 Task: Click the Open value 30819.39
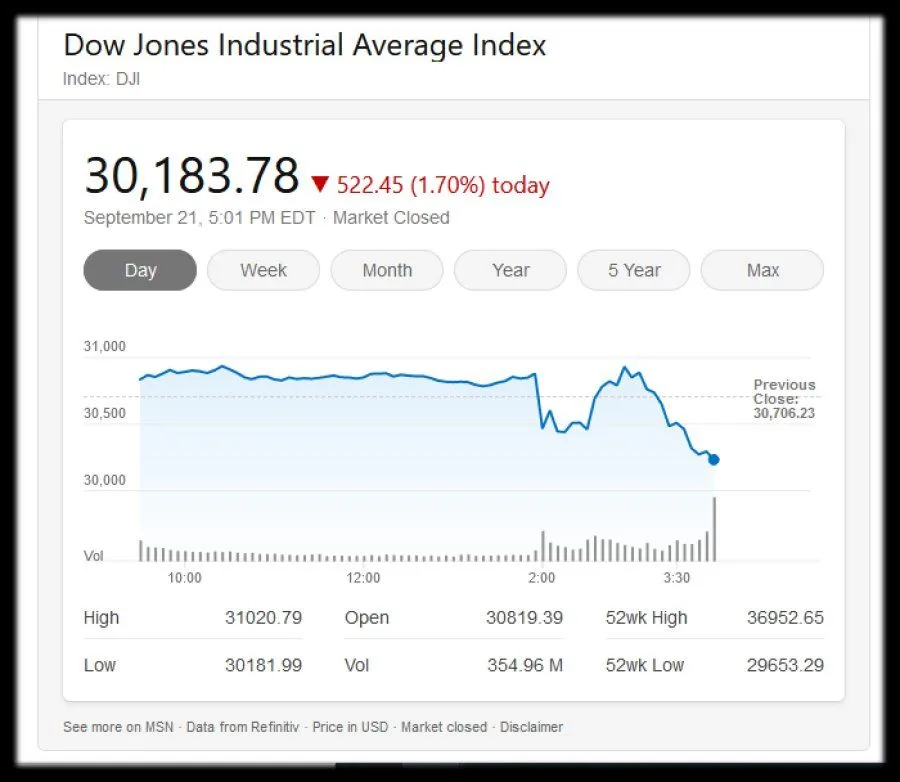524,618
